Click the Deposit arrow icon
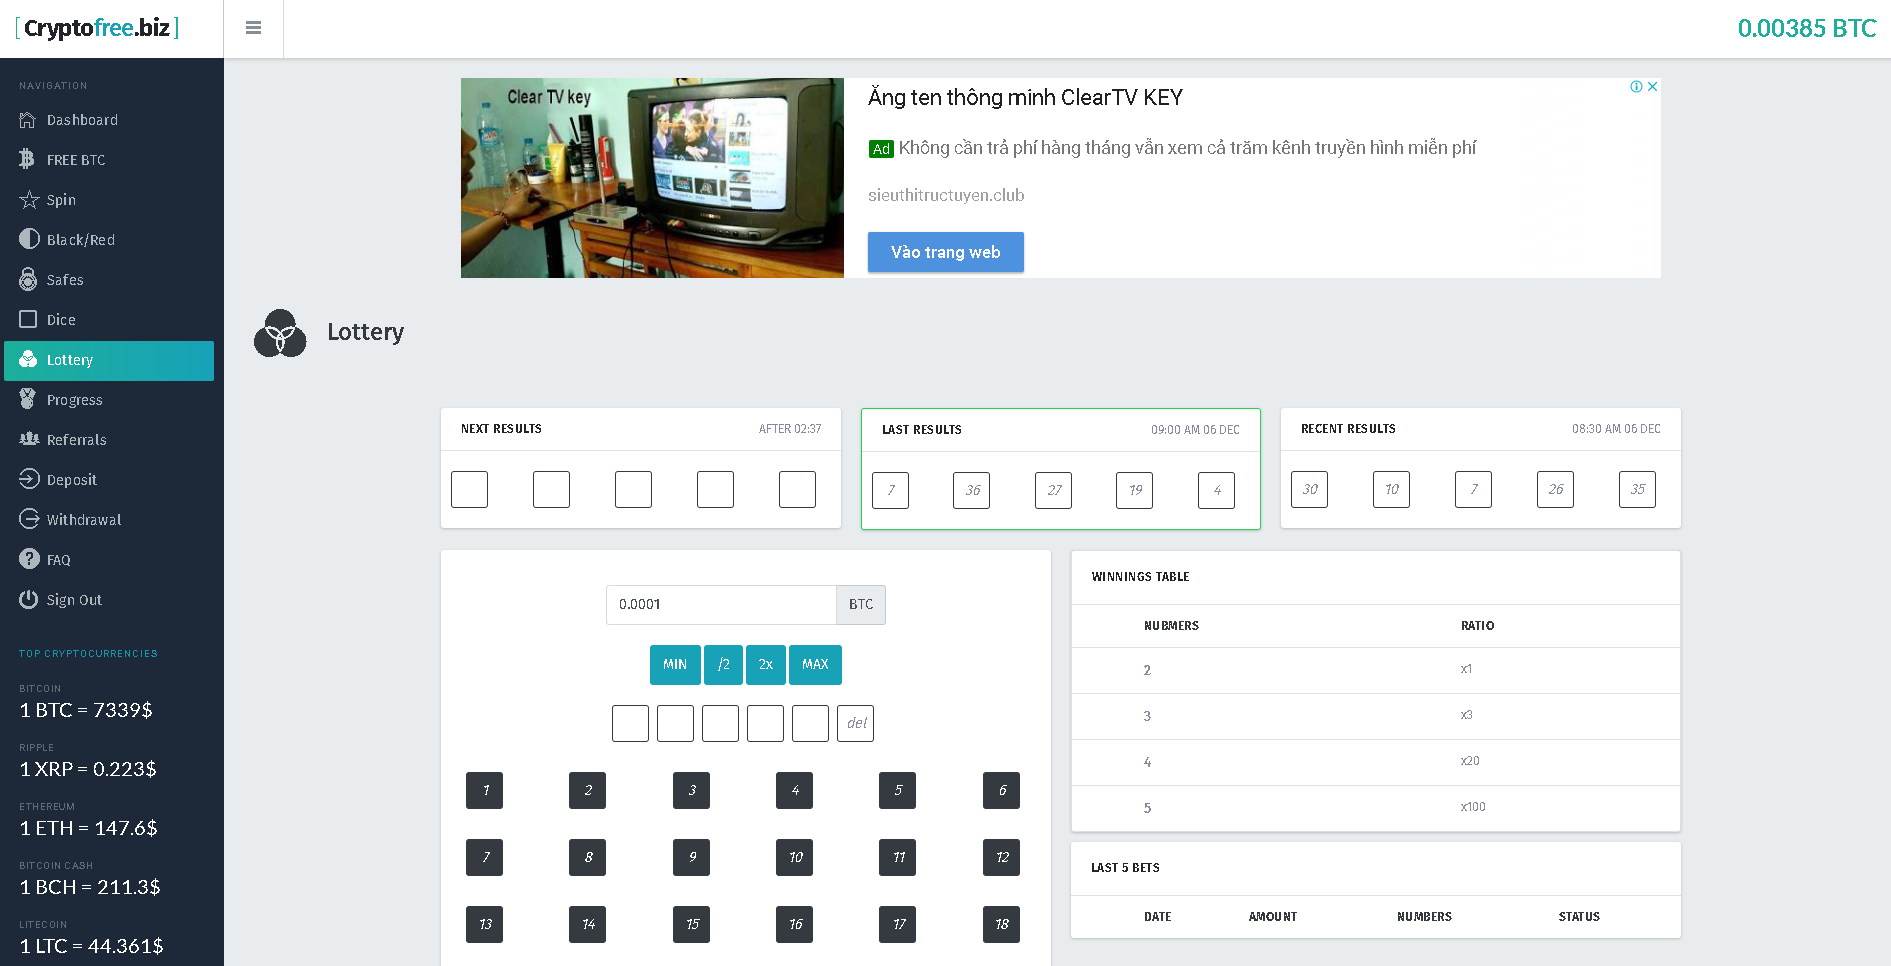The width and height of the screenshot is (1891, 966). (28, 480)
